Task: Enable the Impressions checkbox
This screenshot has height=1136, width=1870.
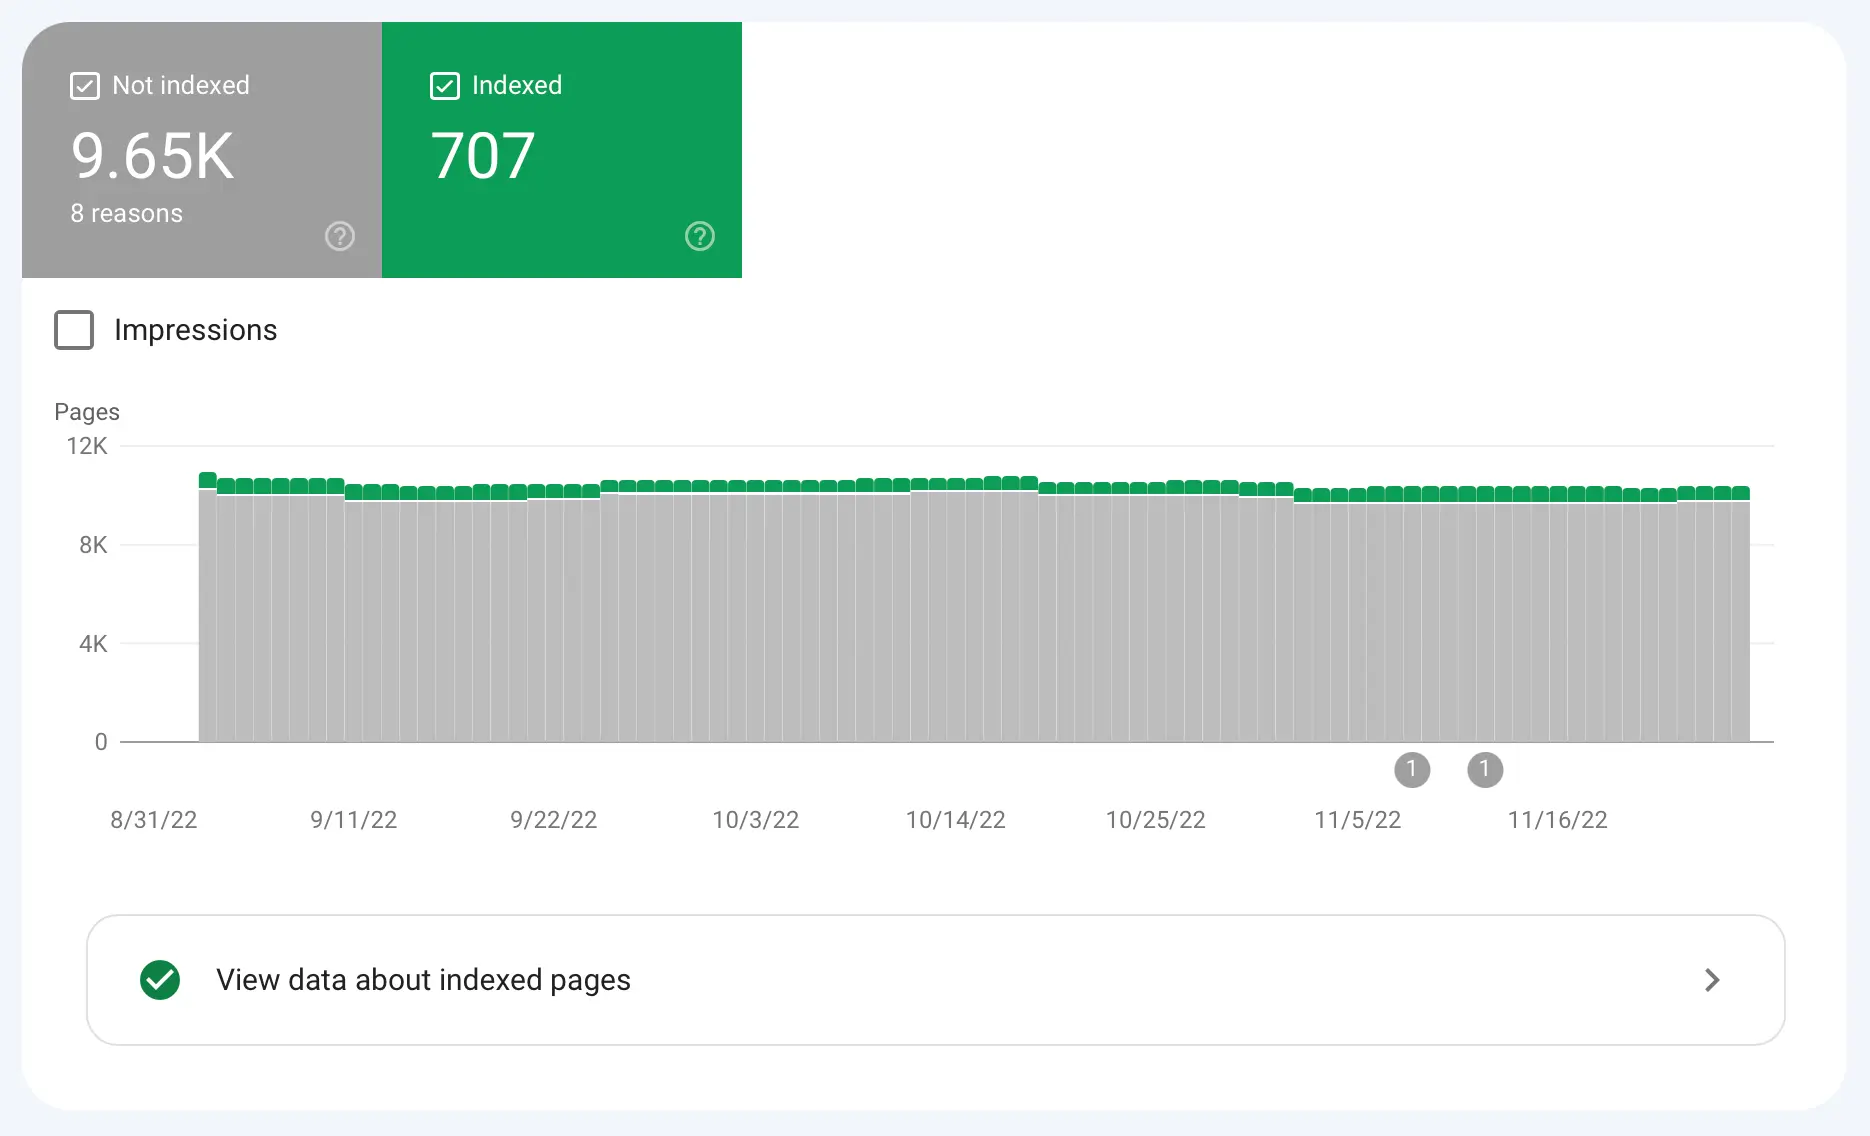Action: click(74, 330)
